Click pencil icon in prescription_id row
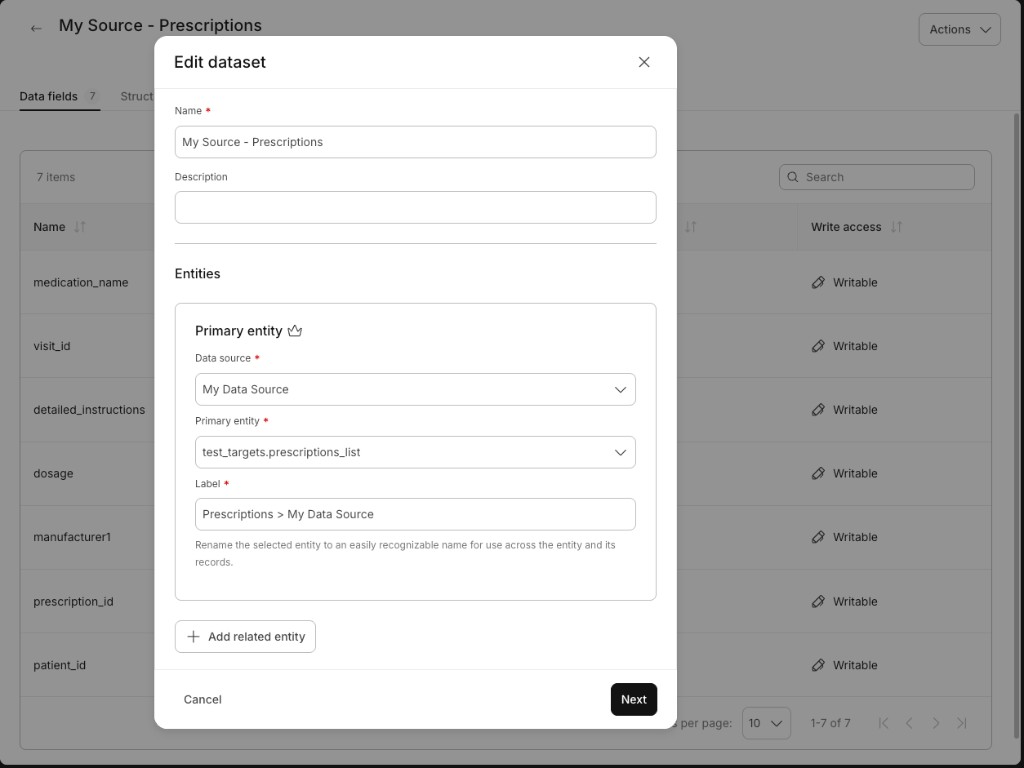This screenshot has width=1024, height=768. point(818,601)
